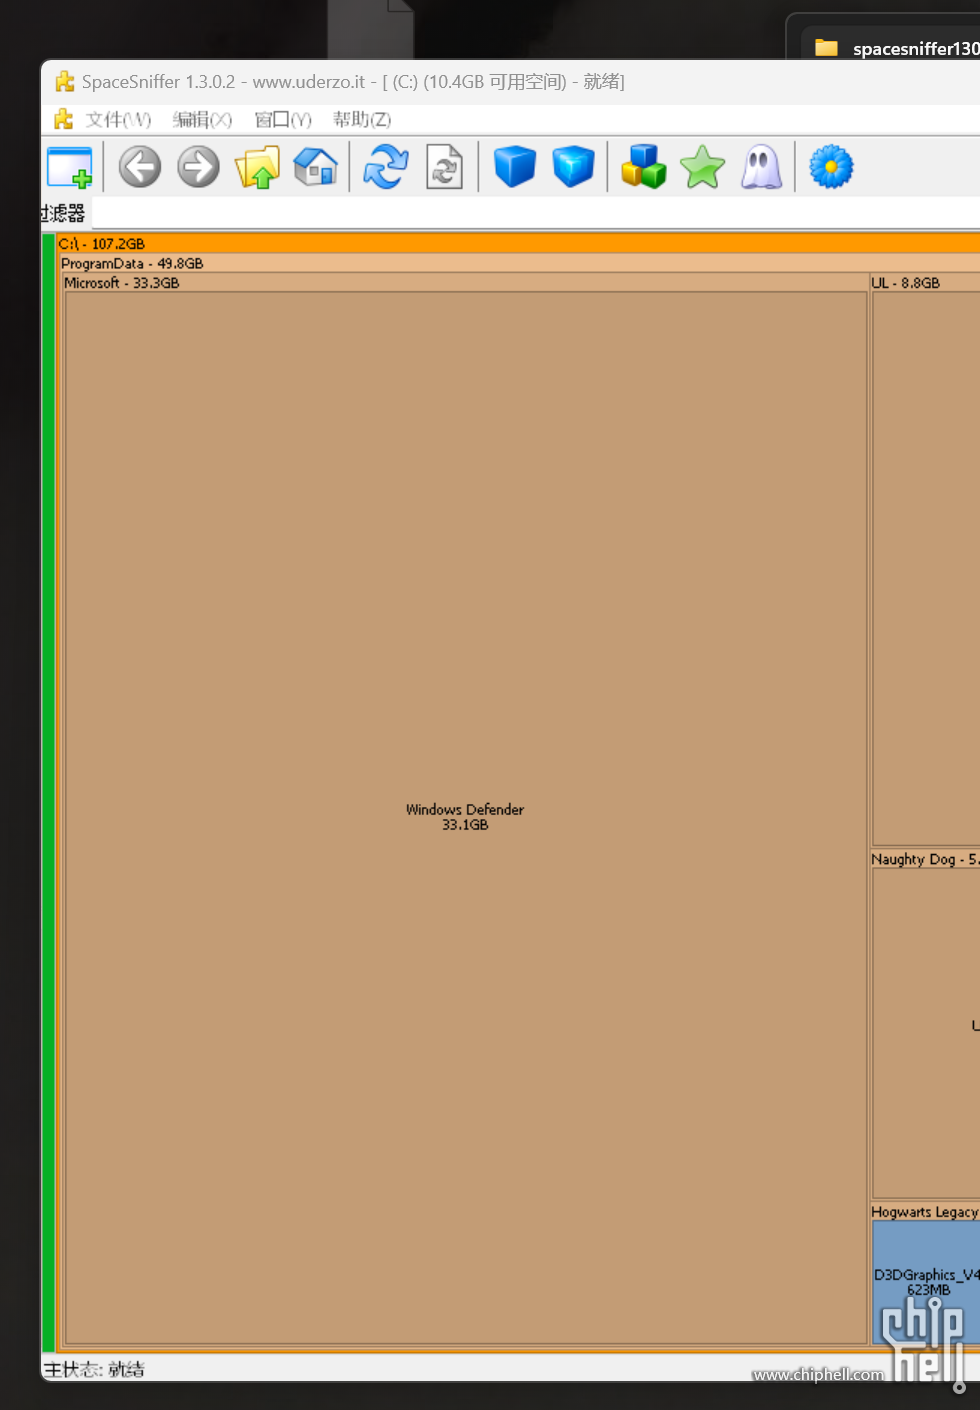Select the Naughty Dog folder header
980x1410 pixels.
click(x=925, y=859)
